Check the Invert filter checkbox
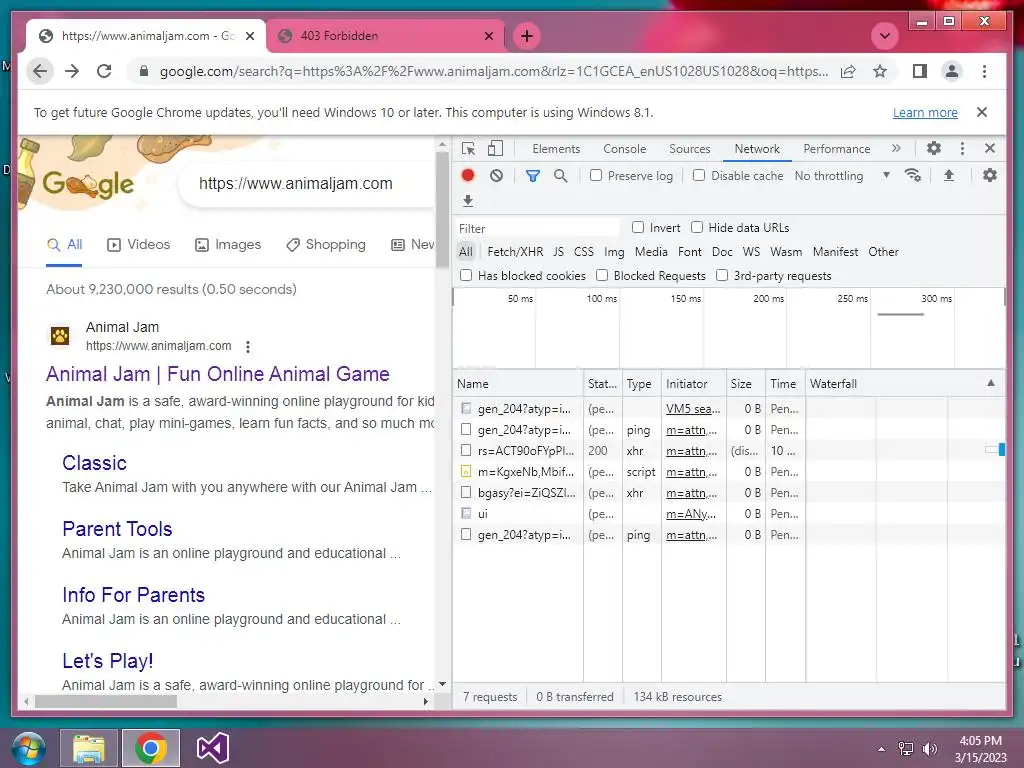Screen dimensions: 1024x768 [x=637, y=227]
